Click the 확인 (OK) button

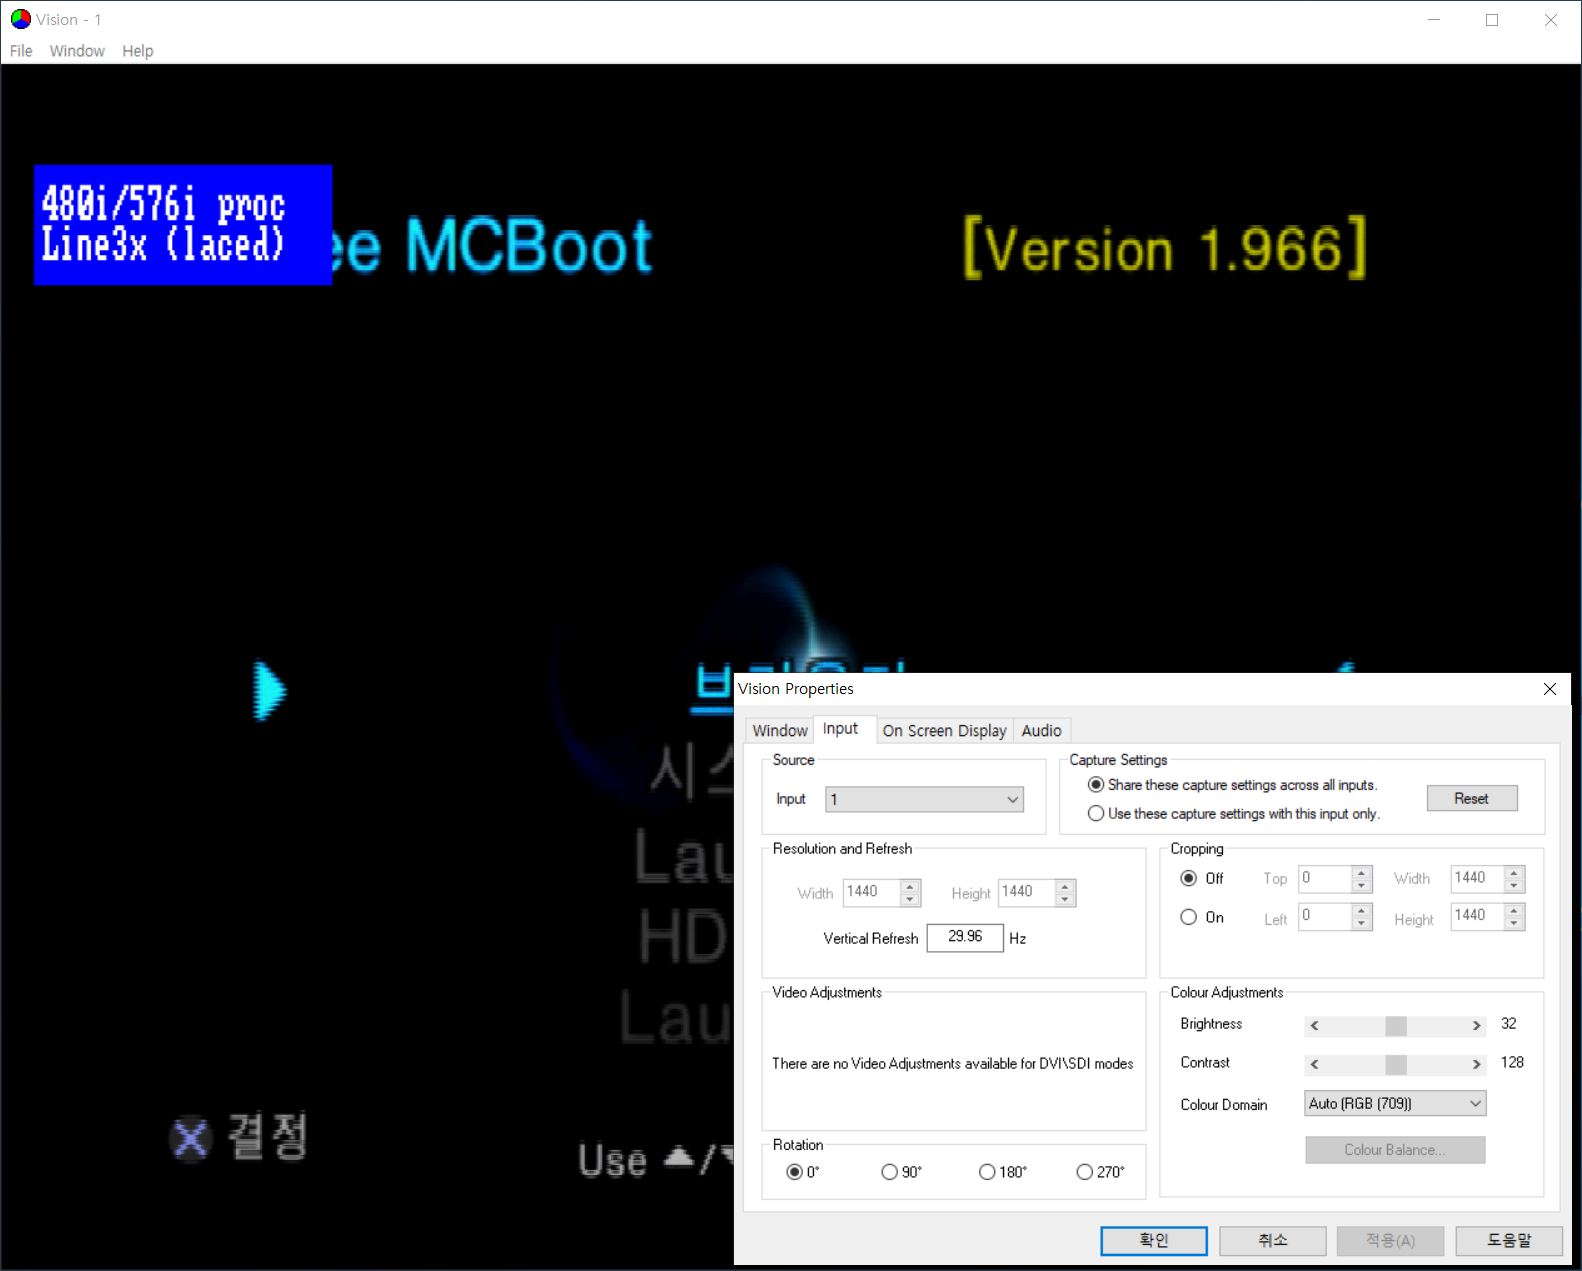pos(1154,1241)
